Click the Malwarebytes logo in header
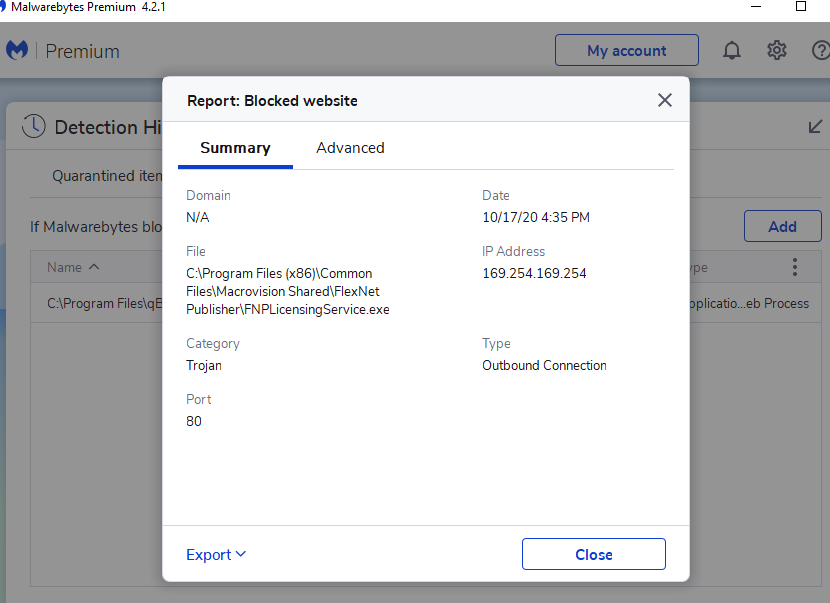This screenshot has width=830, height=603. pos(17,50)
